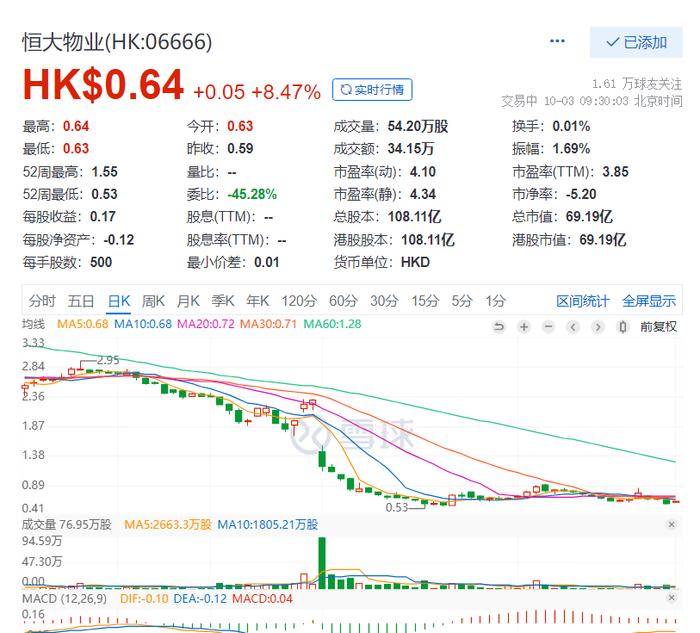Click the +8.47% change percentage

pyautogui.click(x=286, y=92)
